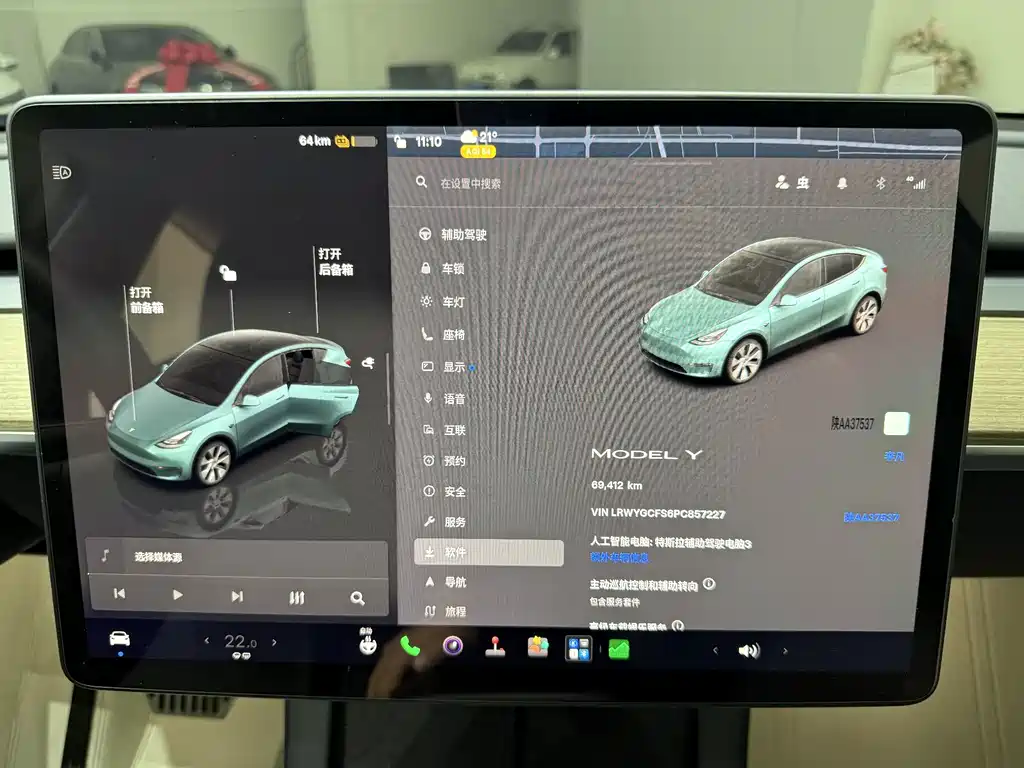Select the highlighted 软件 menu item

tap(488, 552)
